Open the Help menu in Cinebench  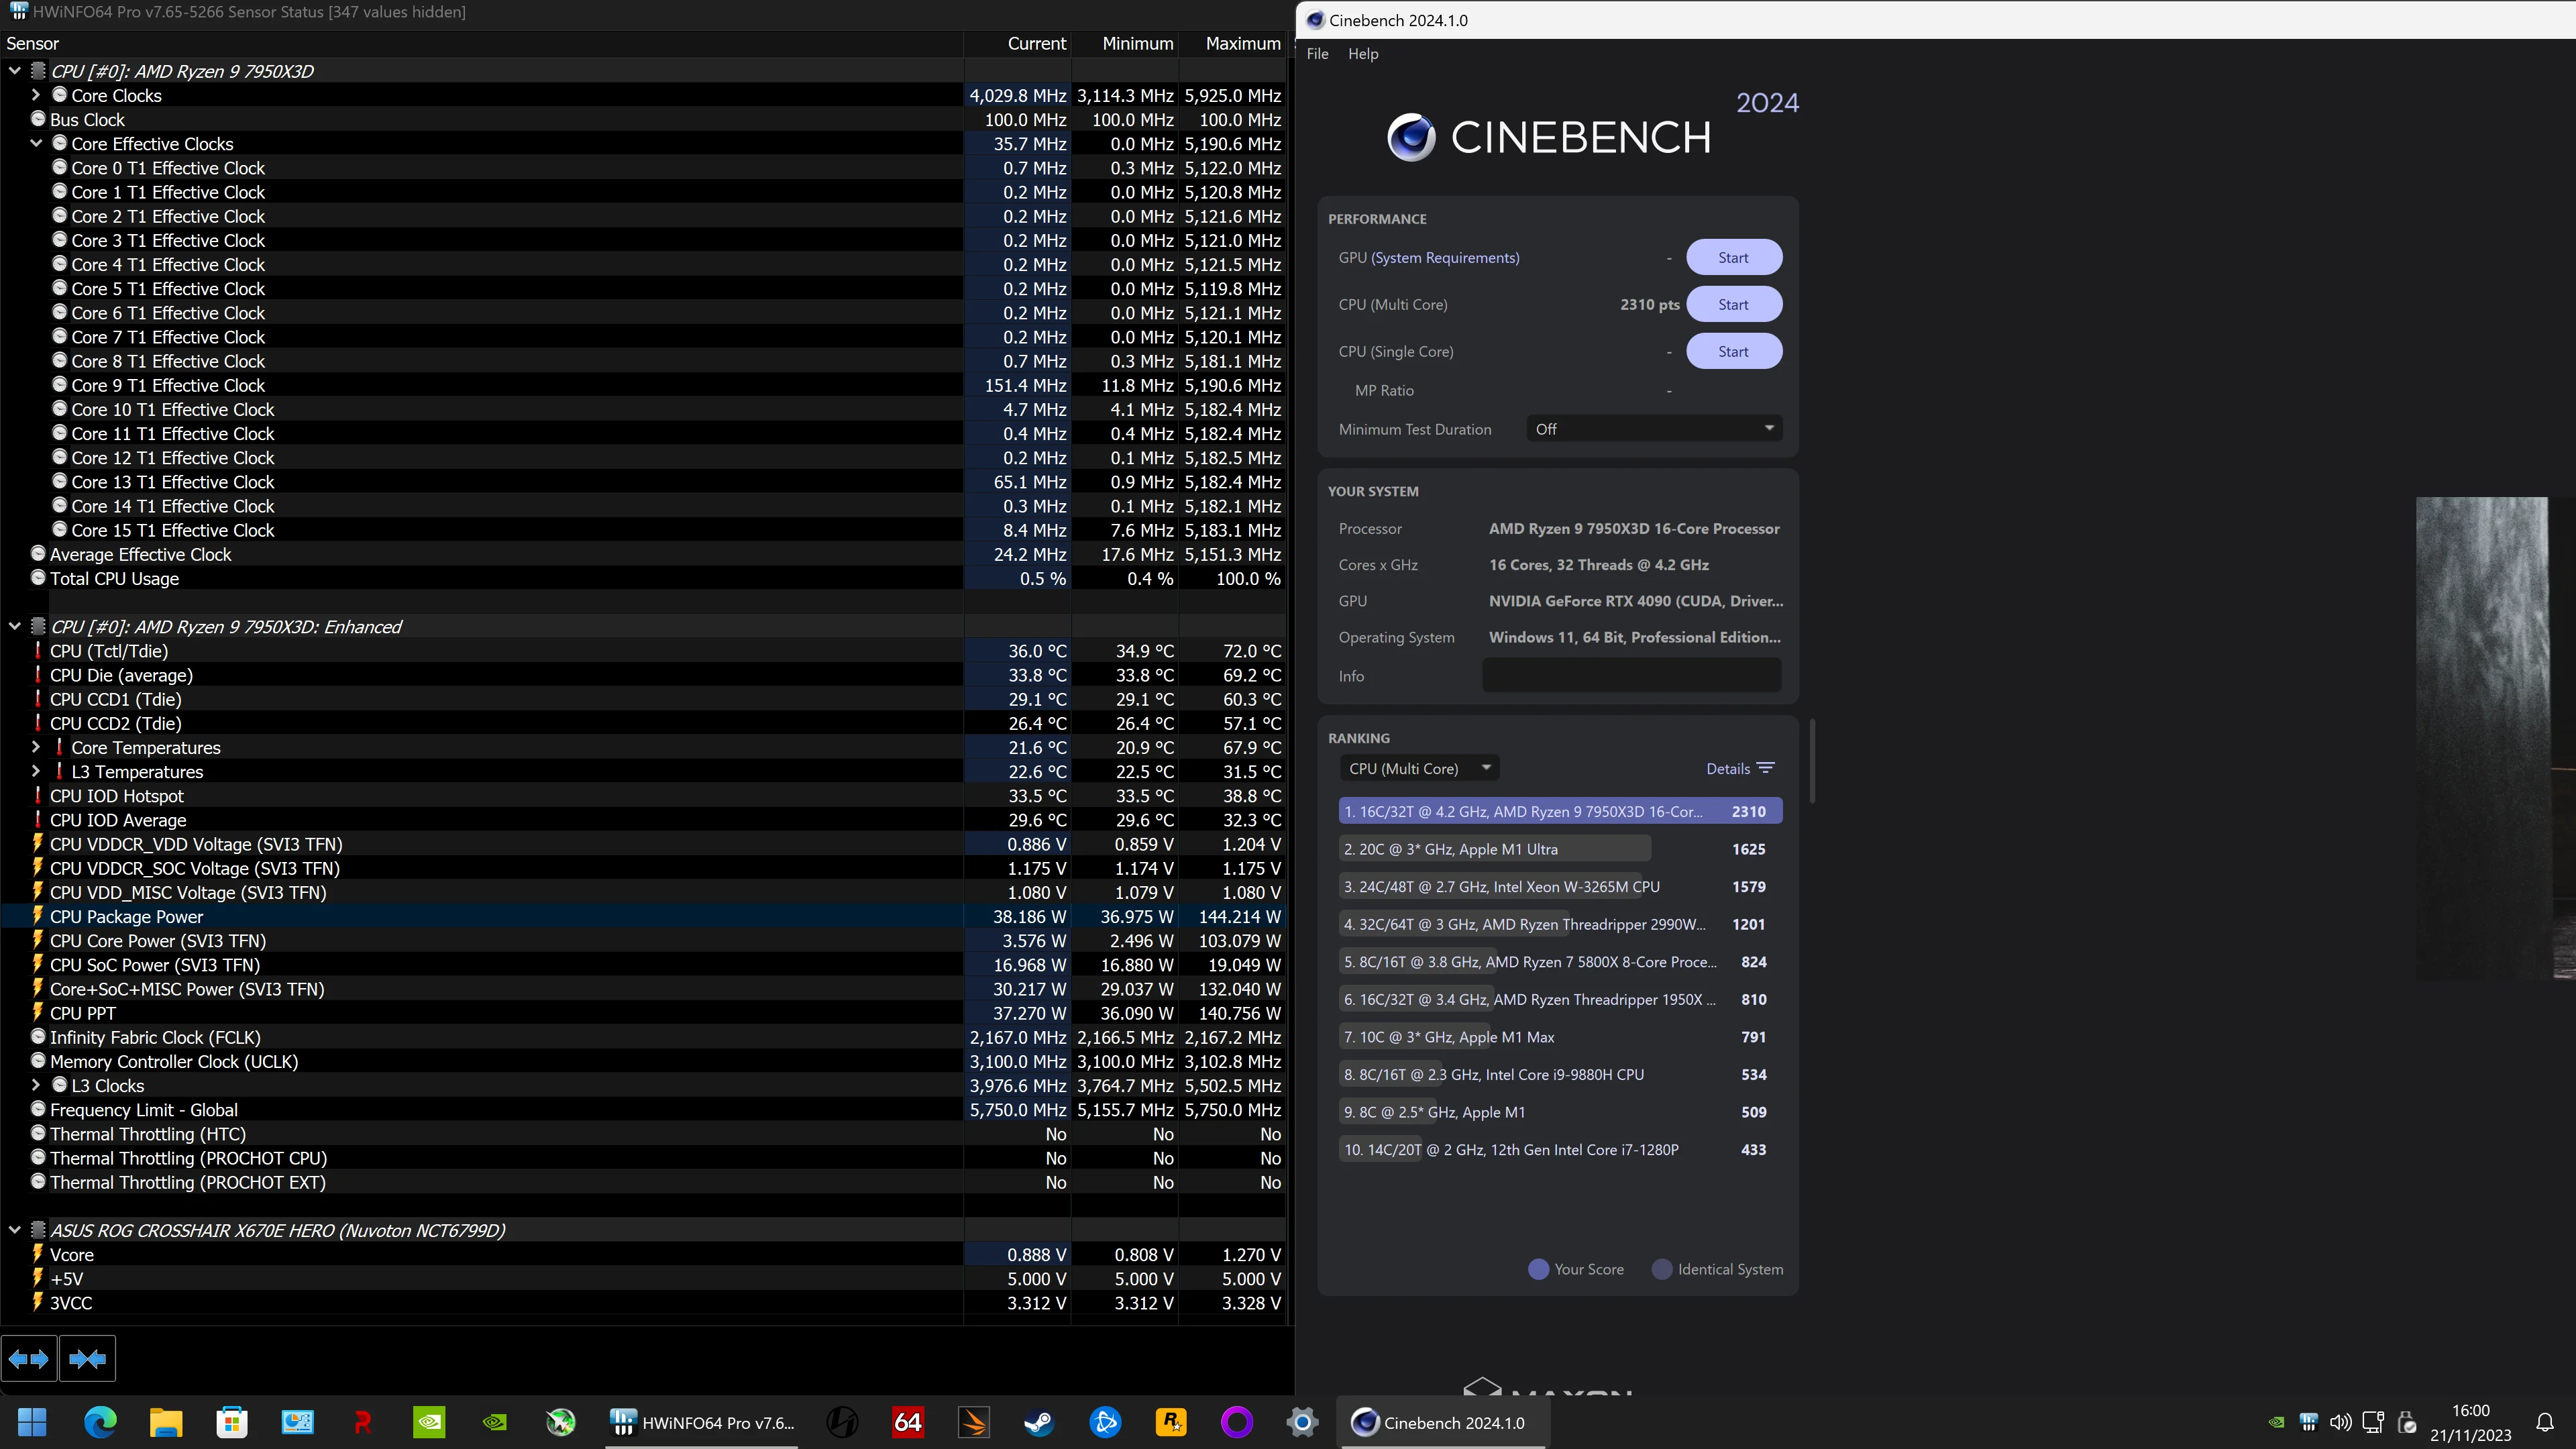coord(1362,54)
